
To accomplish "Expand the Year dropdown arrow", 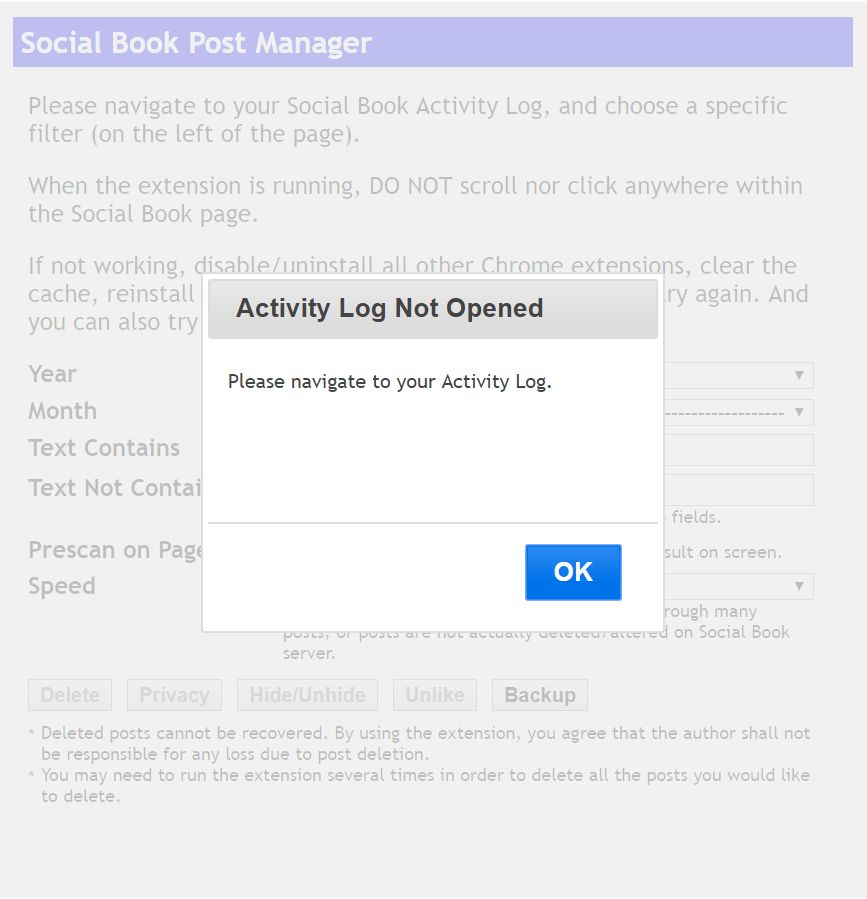I will 799,375.
